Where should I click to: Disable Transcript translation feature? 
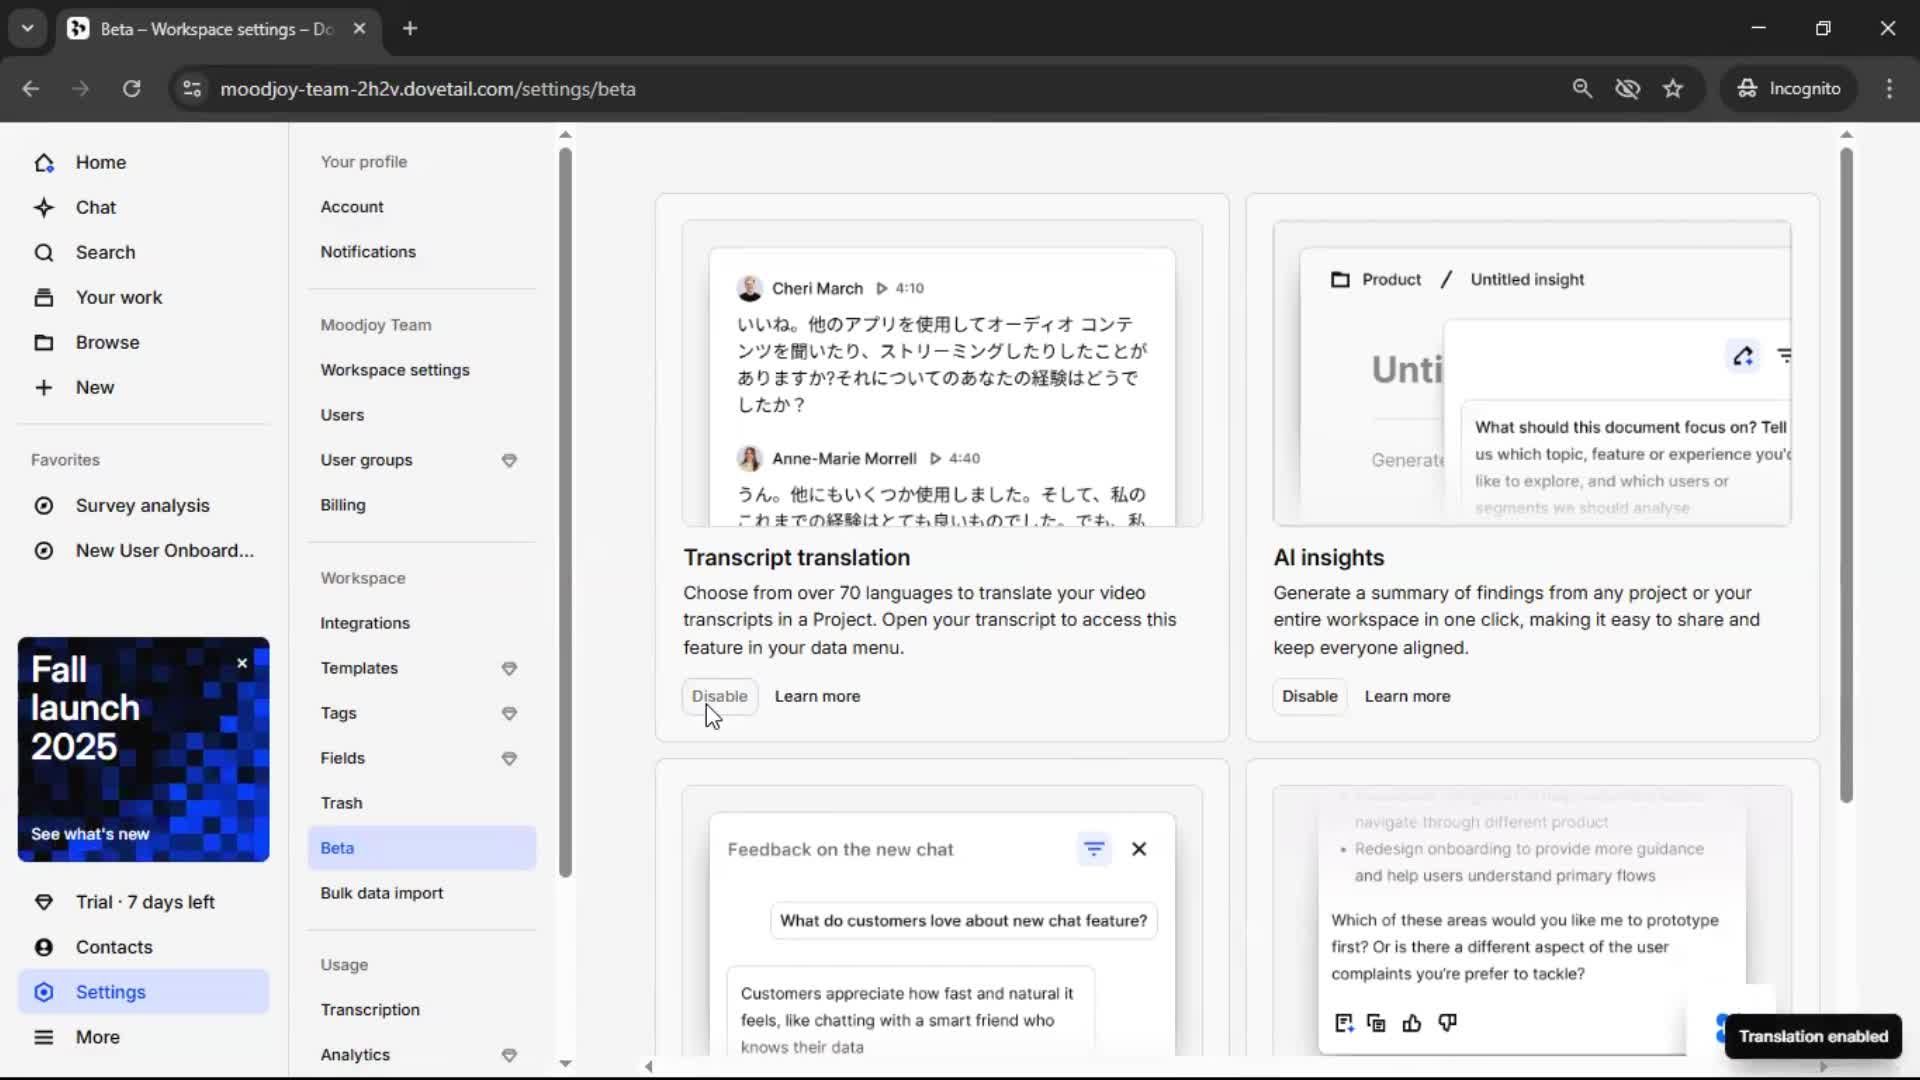(x=719, y=696)
